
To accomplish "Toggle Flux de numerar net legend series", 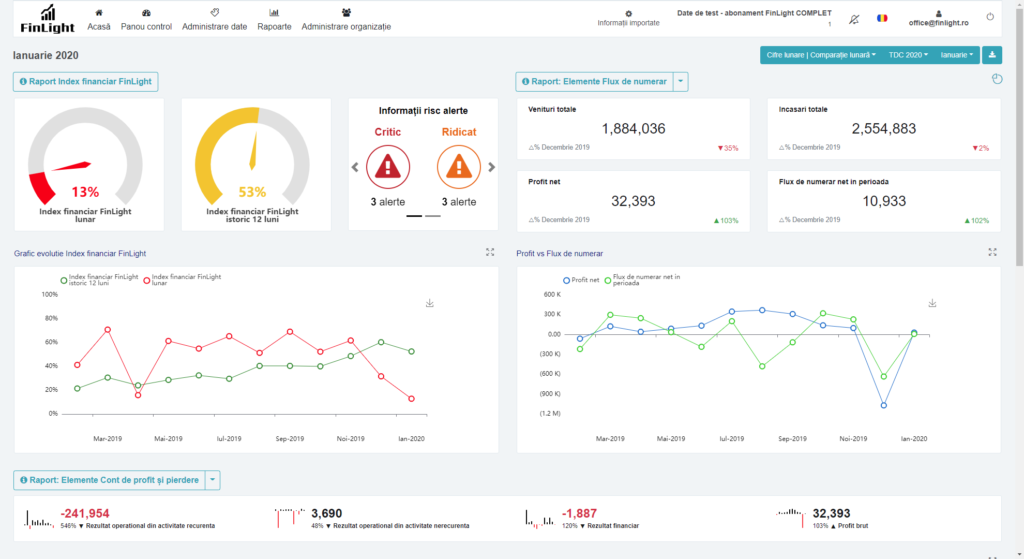I will [x=643, y=280].
